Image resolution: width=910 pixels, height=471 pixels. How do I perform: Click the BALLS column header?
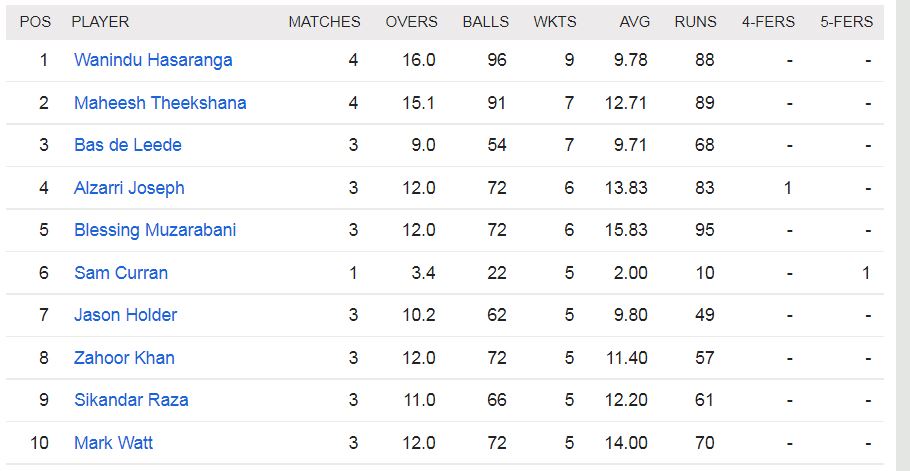point(485,22)
